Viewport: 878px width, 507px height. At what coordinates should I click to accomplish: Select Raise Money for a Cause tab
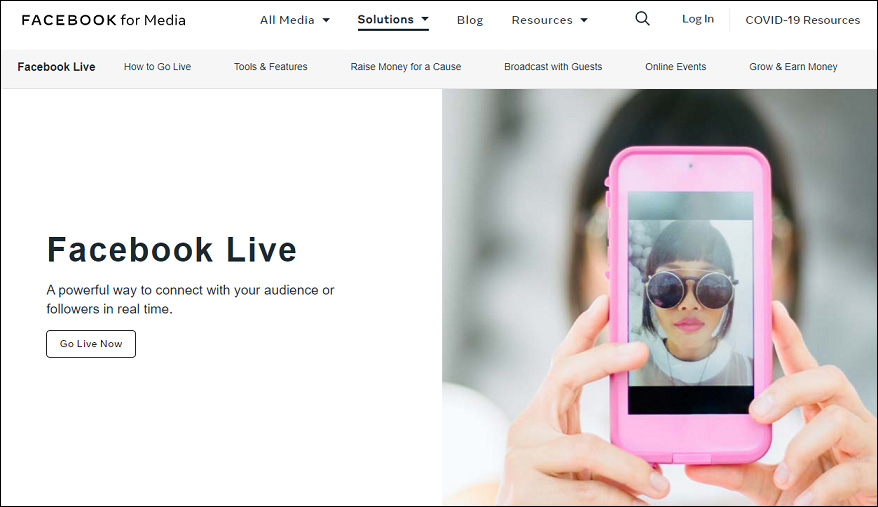click(406, 67)
